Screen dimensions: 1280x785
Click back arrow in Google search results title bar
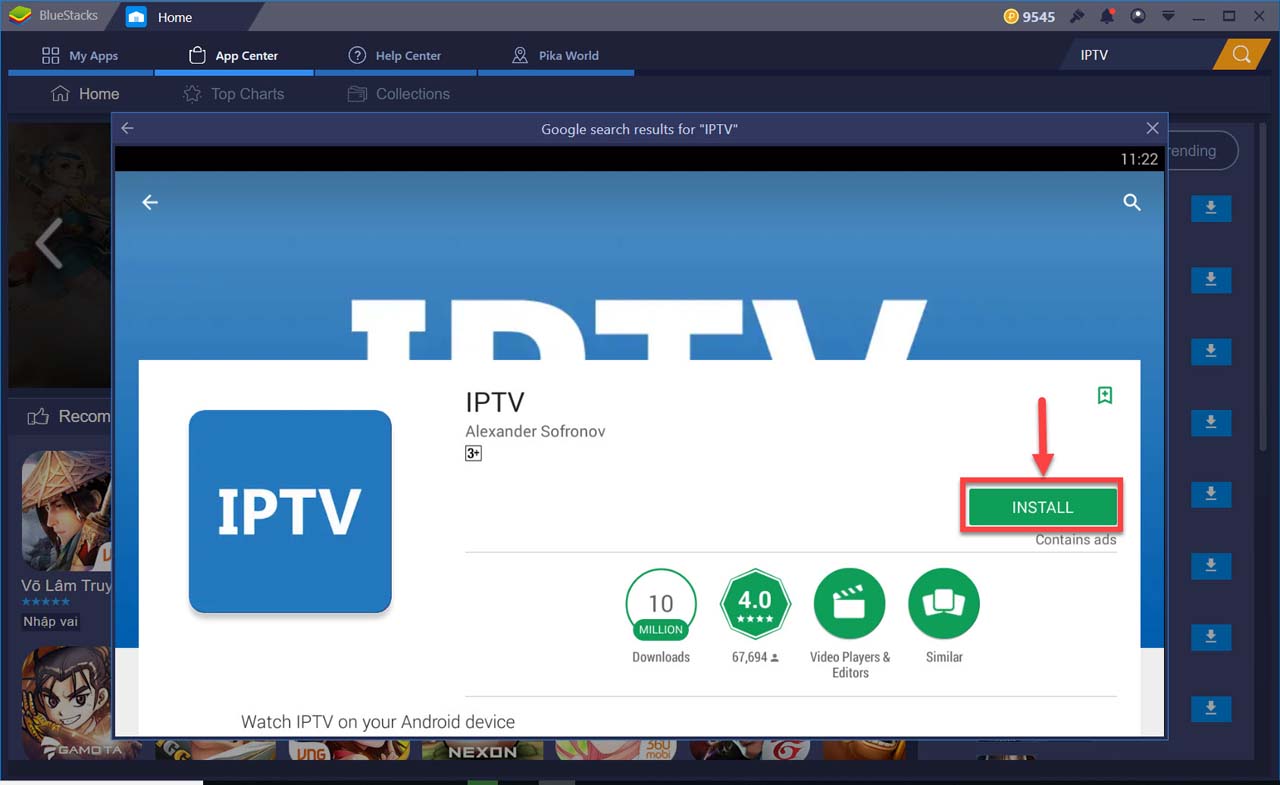(127, 128)
